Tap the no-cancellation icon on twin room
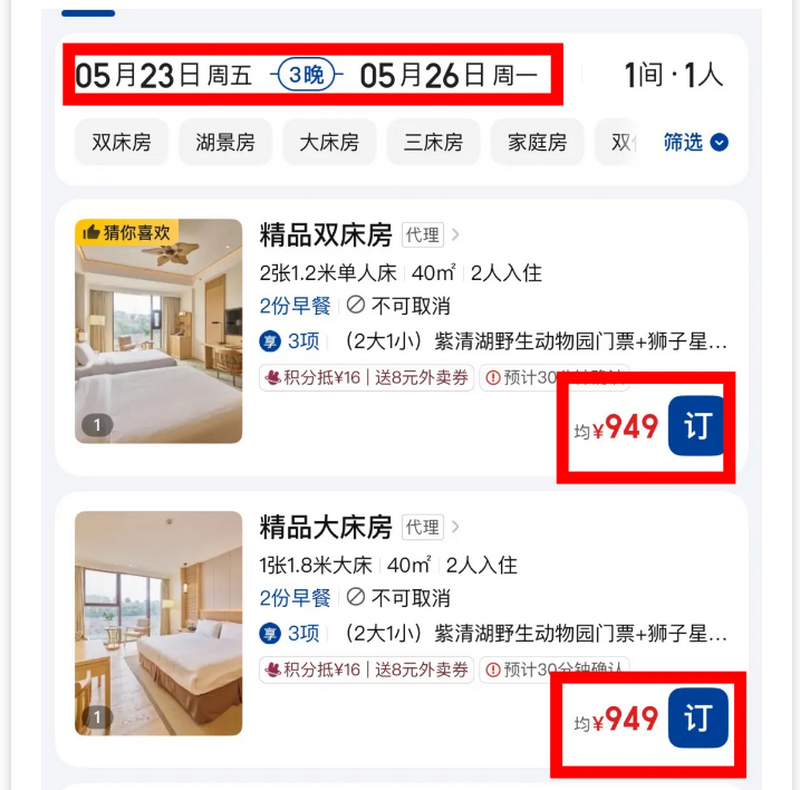Image resolution: width=800 pixels, height=790 pixels. pos(356,305)
